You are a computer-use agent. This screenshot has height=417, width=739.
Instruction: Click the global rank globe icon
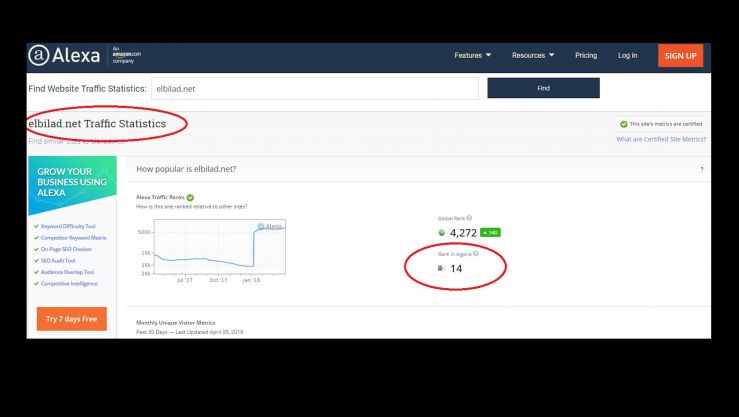[x=442, y=233]
